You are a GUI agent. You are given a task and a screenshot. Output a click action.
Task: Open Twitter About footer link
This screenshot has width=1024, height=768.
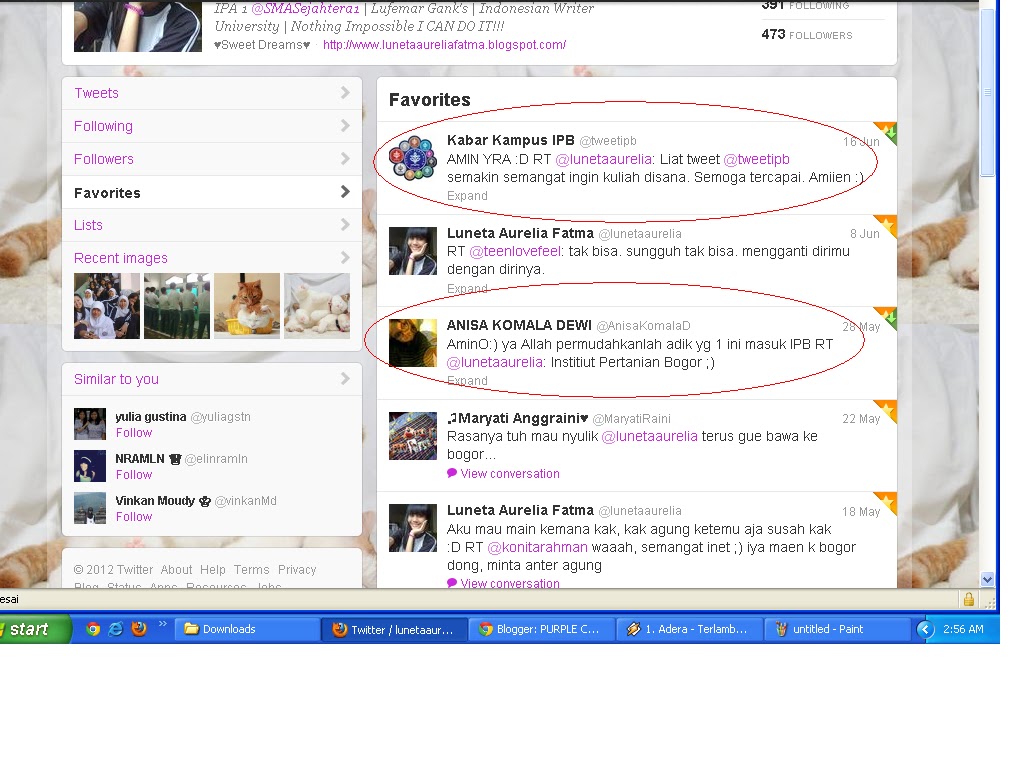point(176,569)
